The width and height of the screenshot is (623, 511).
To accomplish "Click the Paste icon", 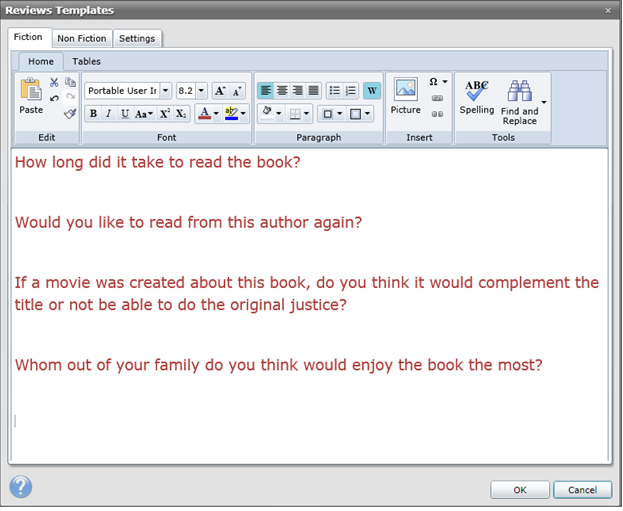I will (x=31, y=97).
